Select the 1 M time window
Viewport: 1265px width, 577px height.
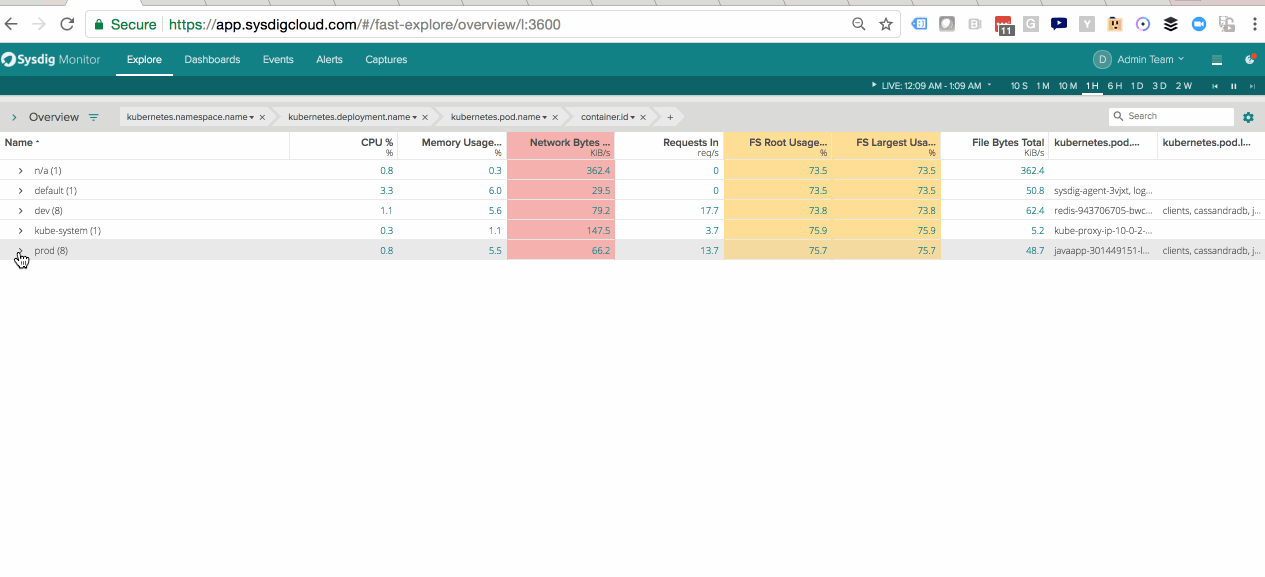point(1043,86)
